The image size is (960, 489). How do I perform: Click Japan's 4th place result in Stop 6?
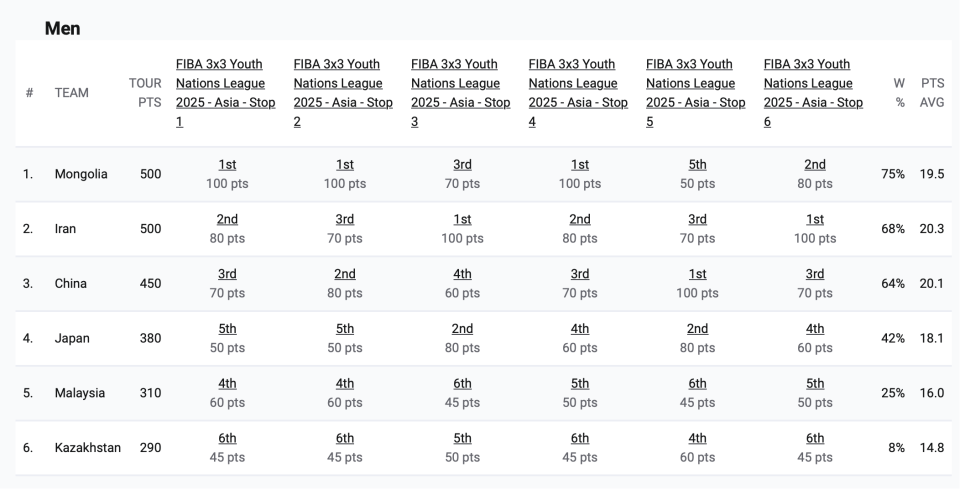pos(815,329)
